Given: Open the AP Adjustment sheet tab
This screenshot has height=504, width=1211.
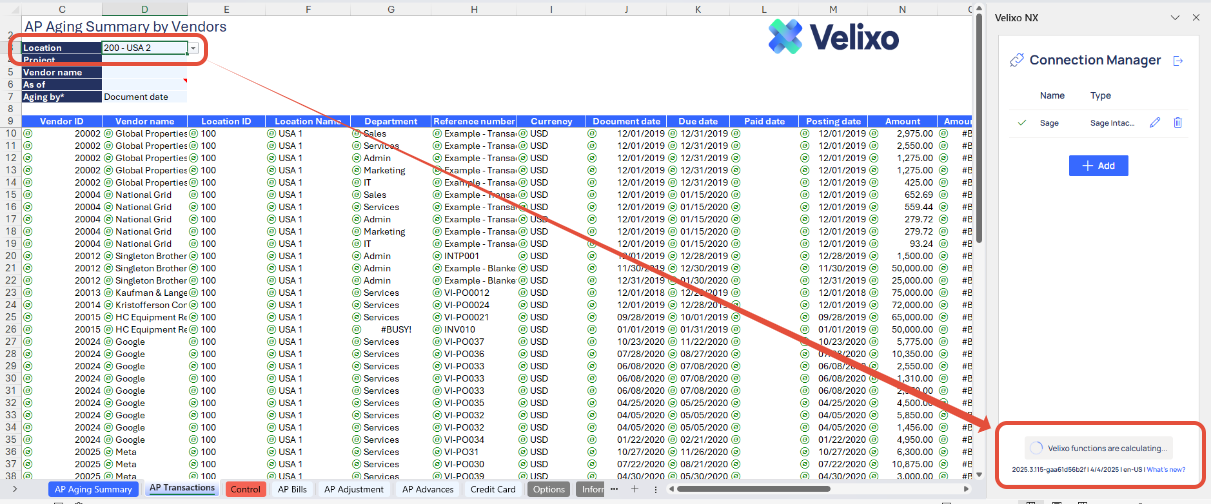Looking at the screenshot, I should [353, 489].
